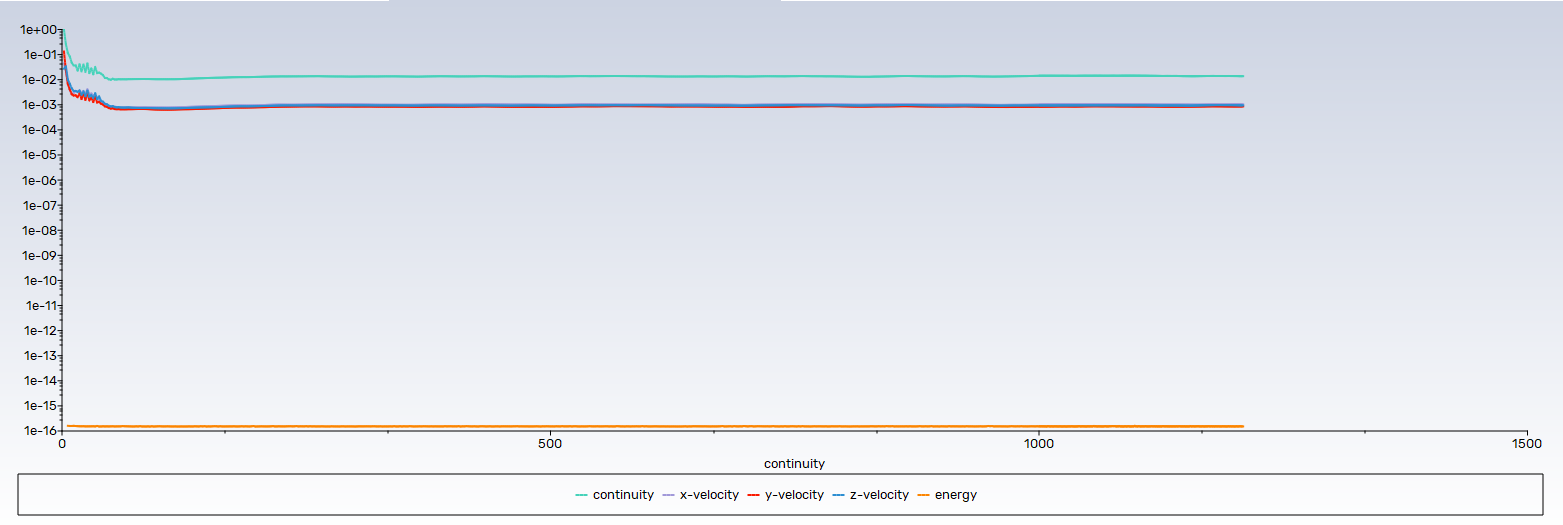Click the 500 x-axis tick label
The height and width of the screenshot is (525, 1563).
click(x=551, y=442)
